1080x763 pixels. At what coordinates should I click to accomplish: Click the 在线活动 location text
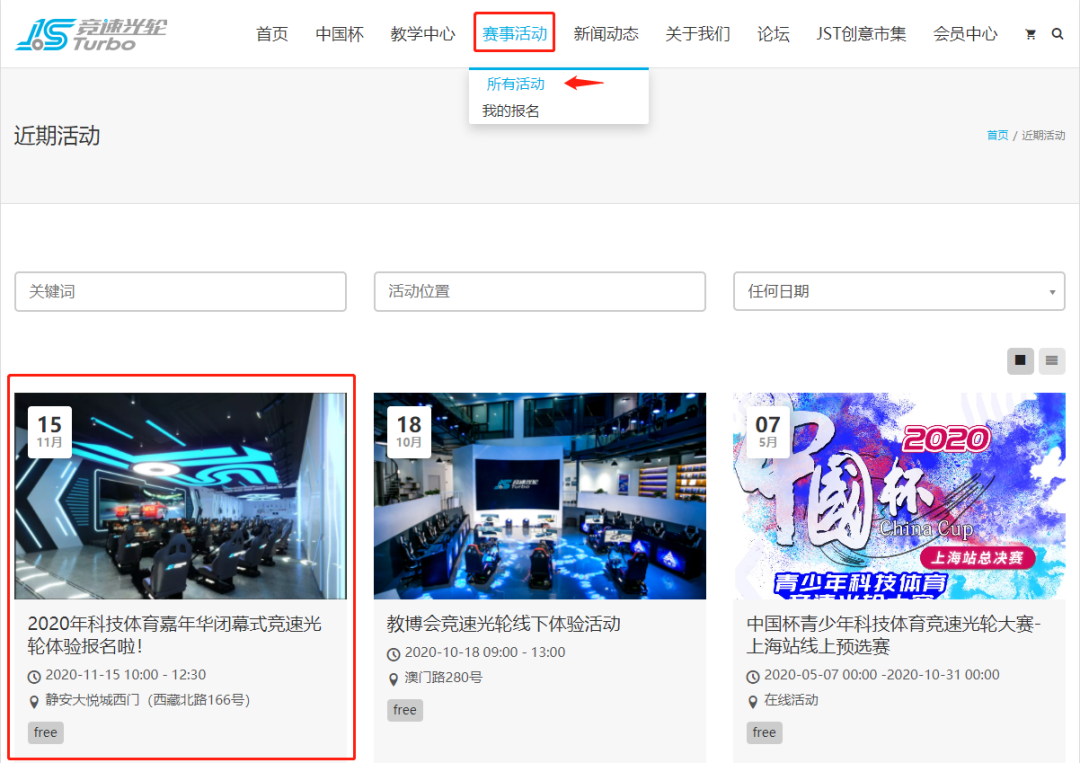[x=791, y=700]
